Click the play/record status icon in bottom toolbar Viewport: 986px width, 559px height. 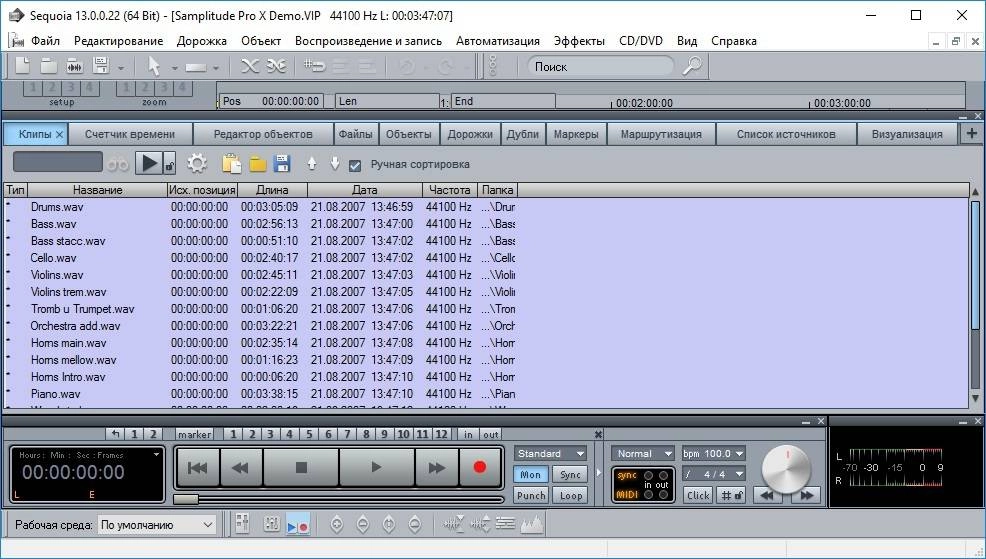(297, 524)
